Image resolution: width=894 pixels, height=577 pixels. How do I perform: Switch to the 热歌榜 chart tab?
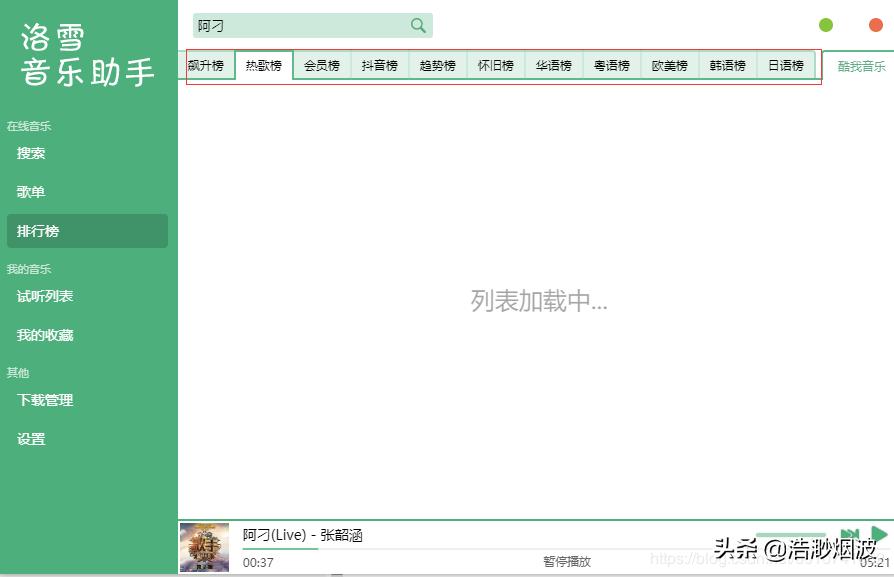[x=263, y=64]
